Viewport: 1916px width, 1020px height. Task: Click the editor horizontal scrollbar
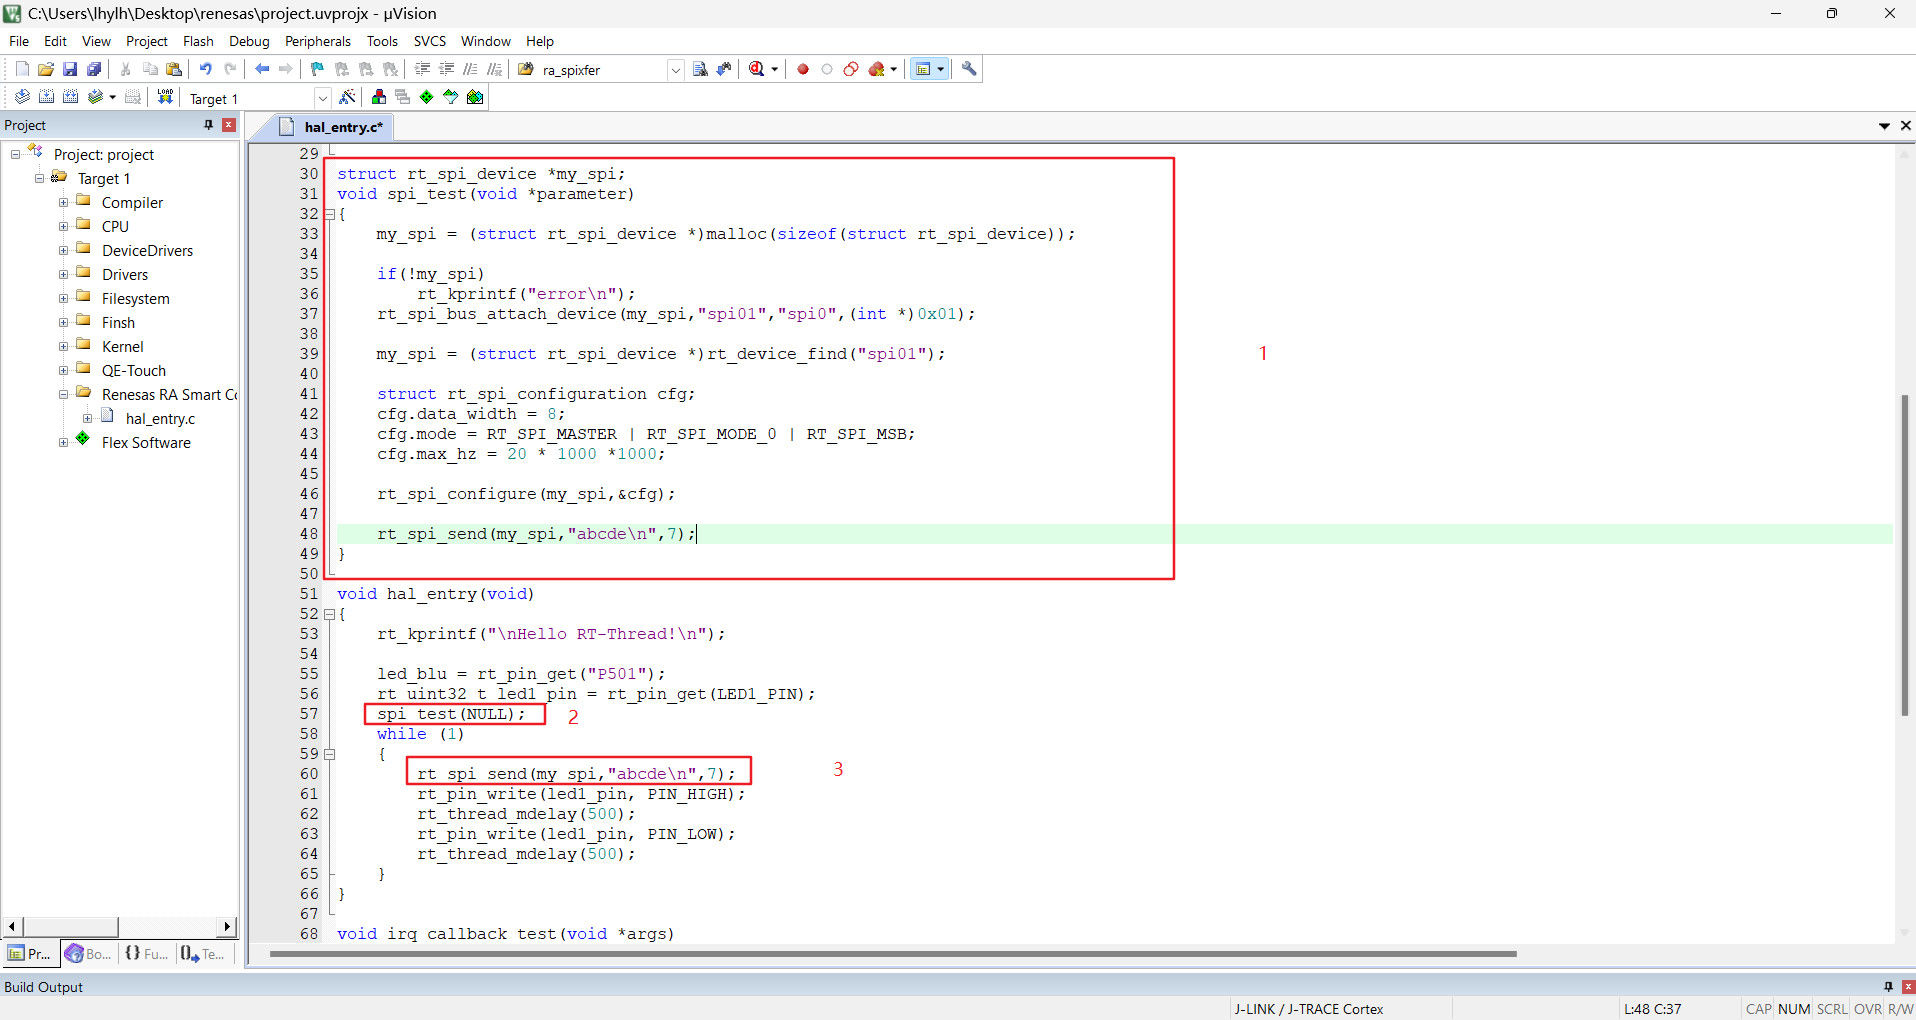[x=893, y=954]
